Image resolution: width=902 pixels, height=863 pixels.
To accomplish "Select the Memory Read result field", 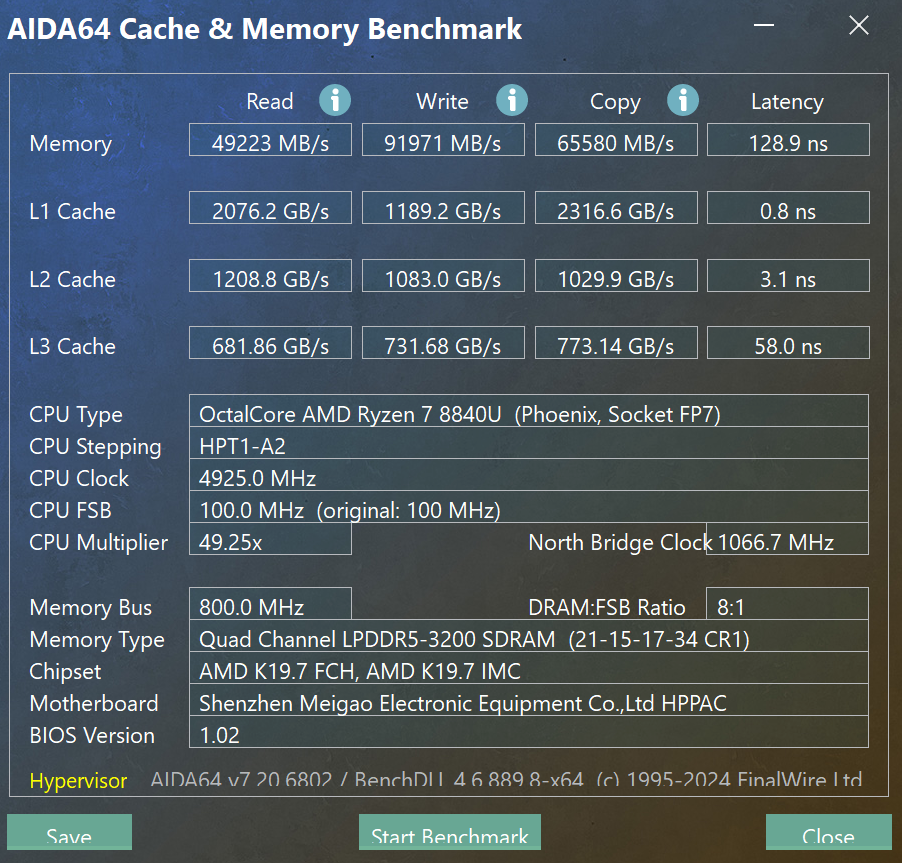I will click(x=270, y=142).
